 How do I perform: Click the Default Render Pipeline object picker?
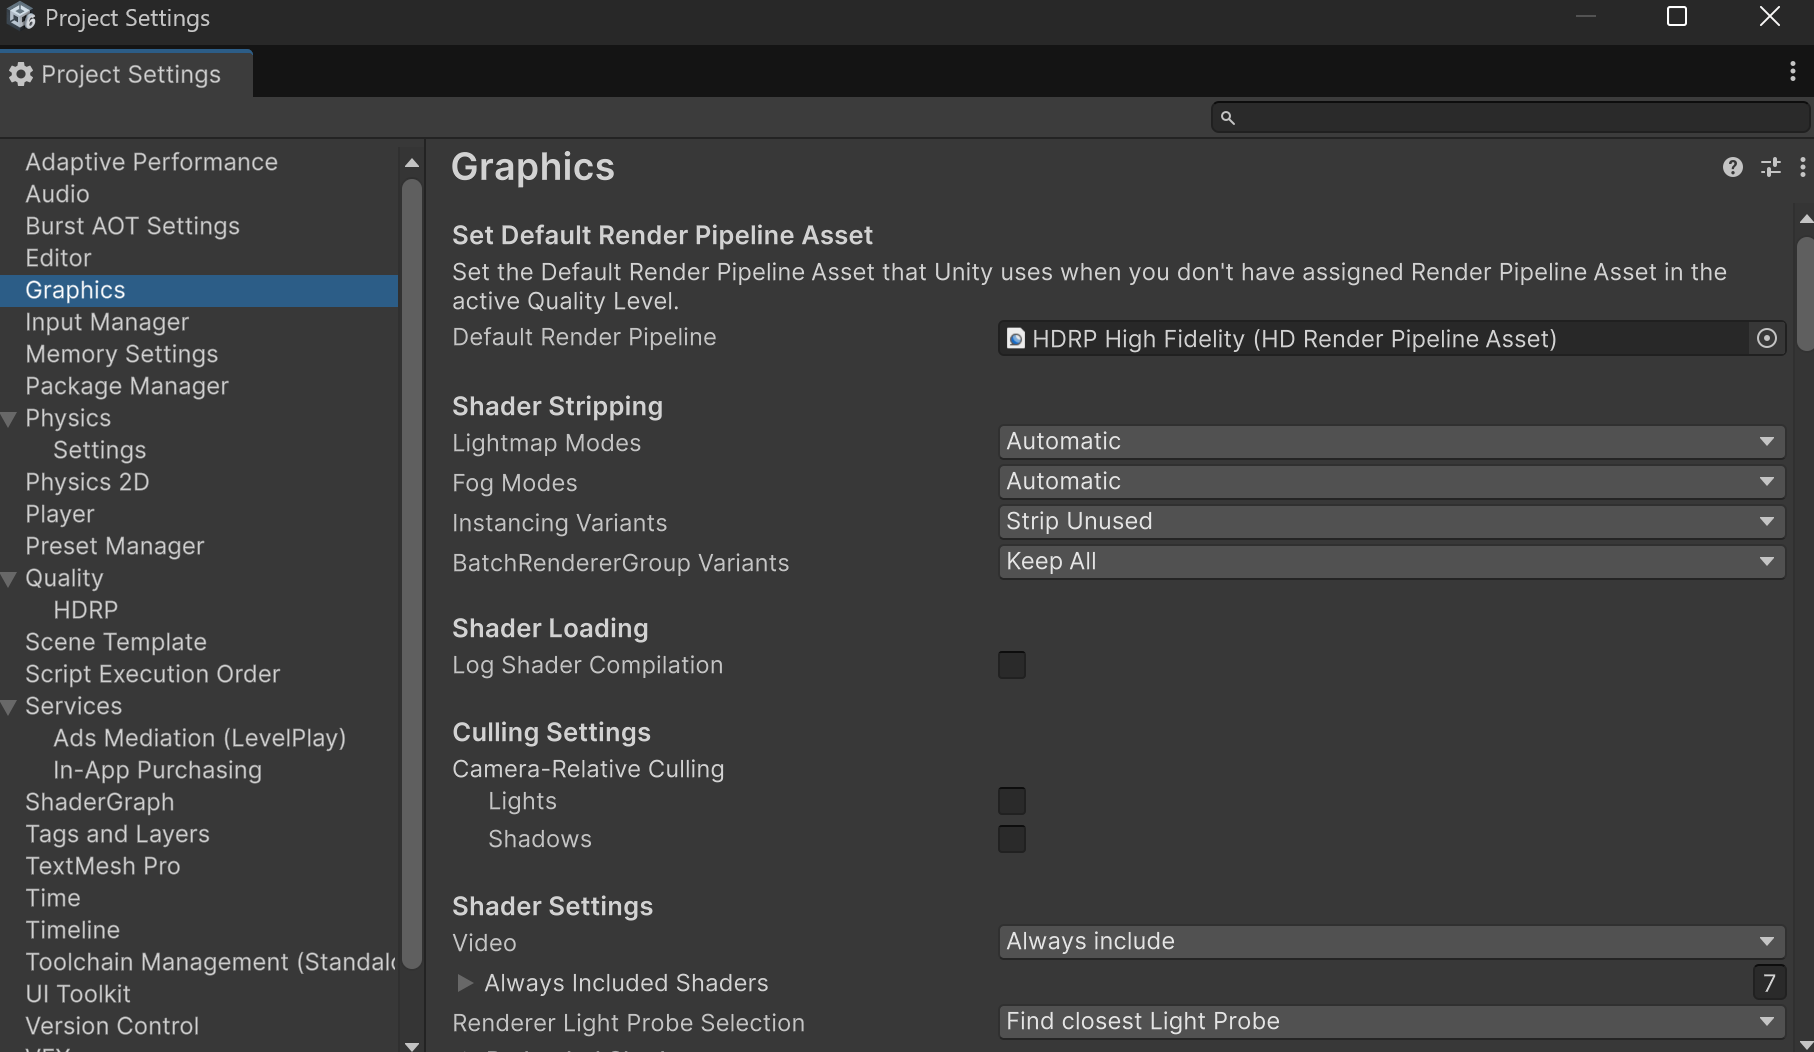(1766, 339)
